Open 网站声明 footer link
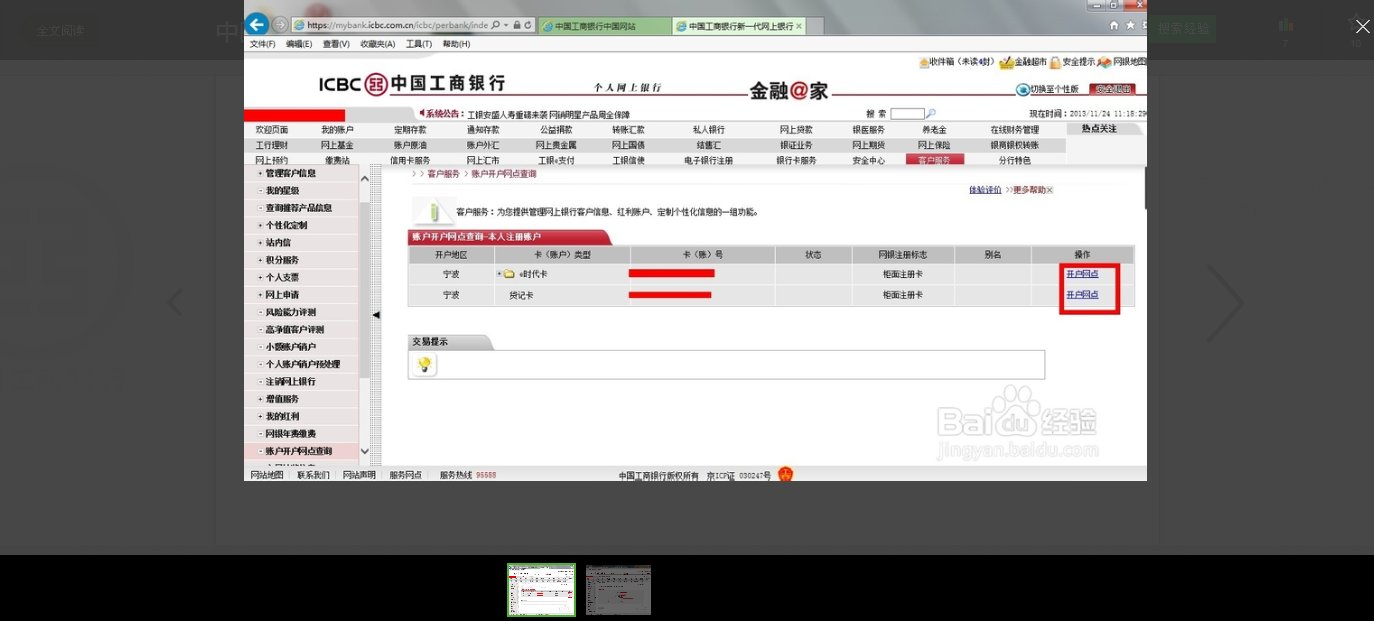 click(359, 475)
